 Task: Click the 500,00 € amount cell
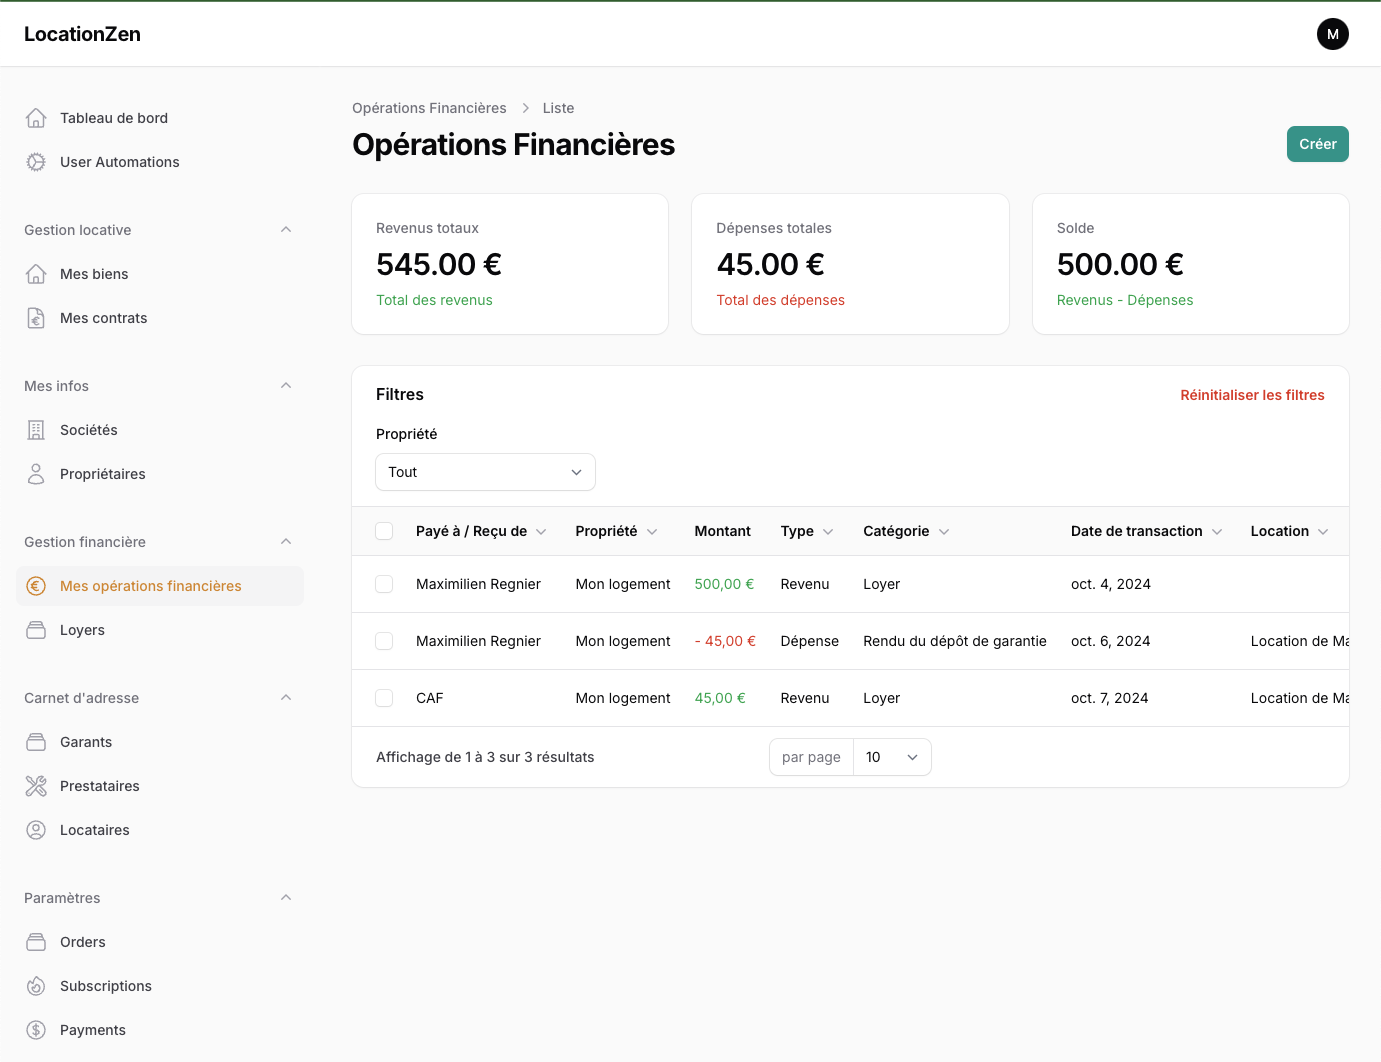(724, 584)
